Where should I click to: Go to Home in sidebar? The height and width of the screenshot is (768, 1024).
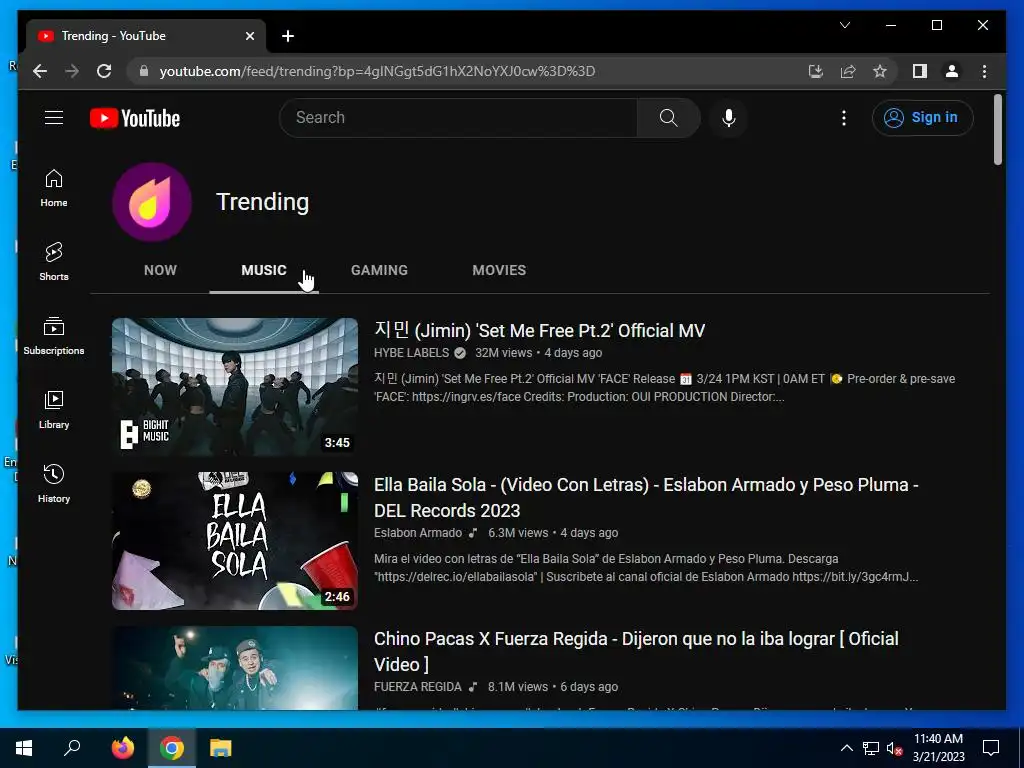(x=54, y=187)
